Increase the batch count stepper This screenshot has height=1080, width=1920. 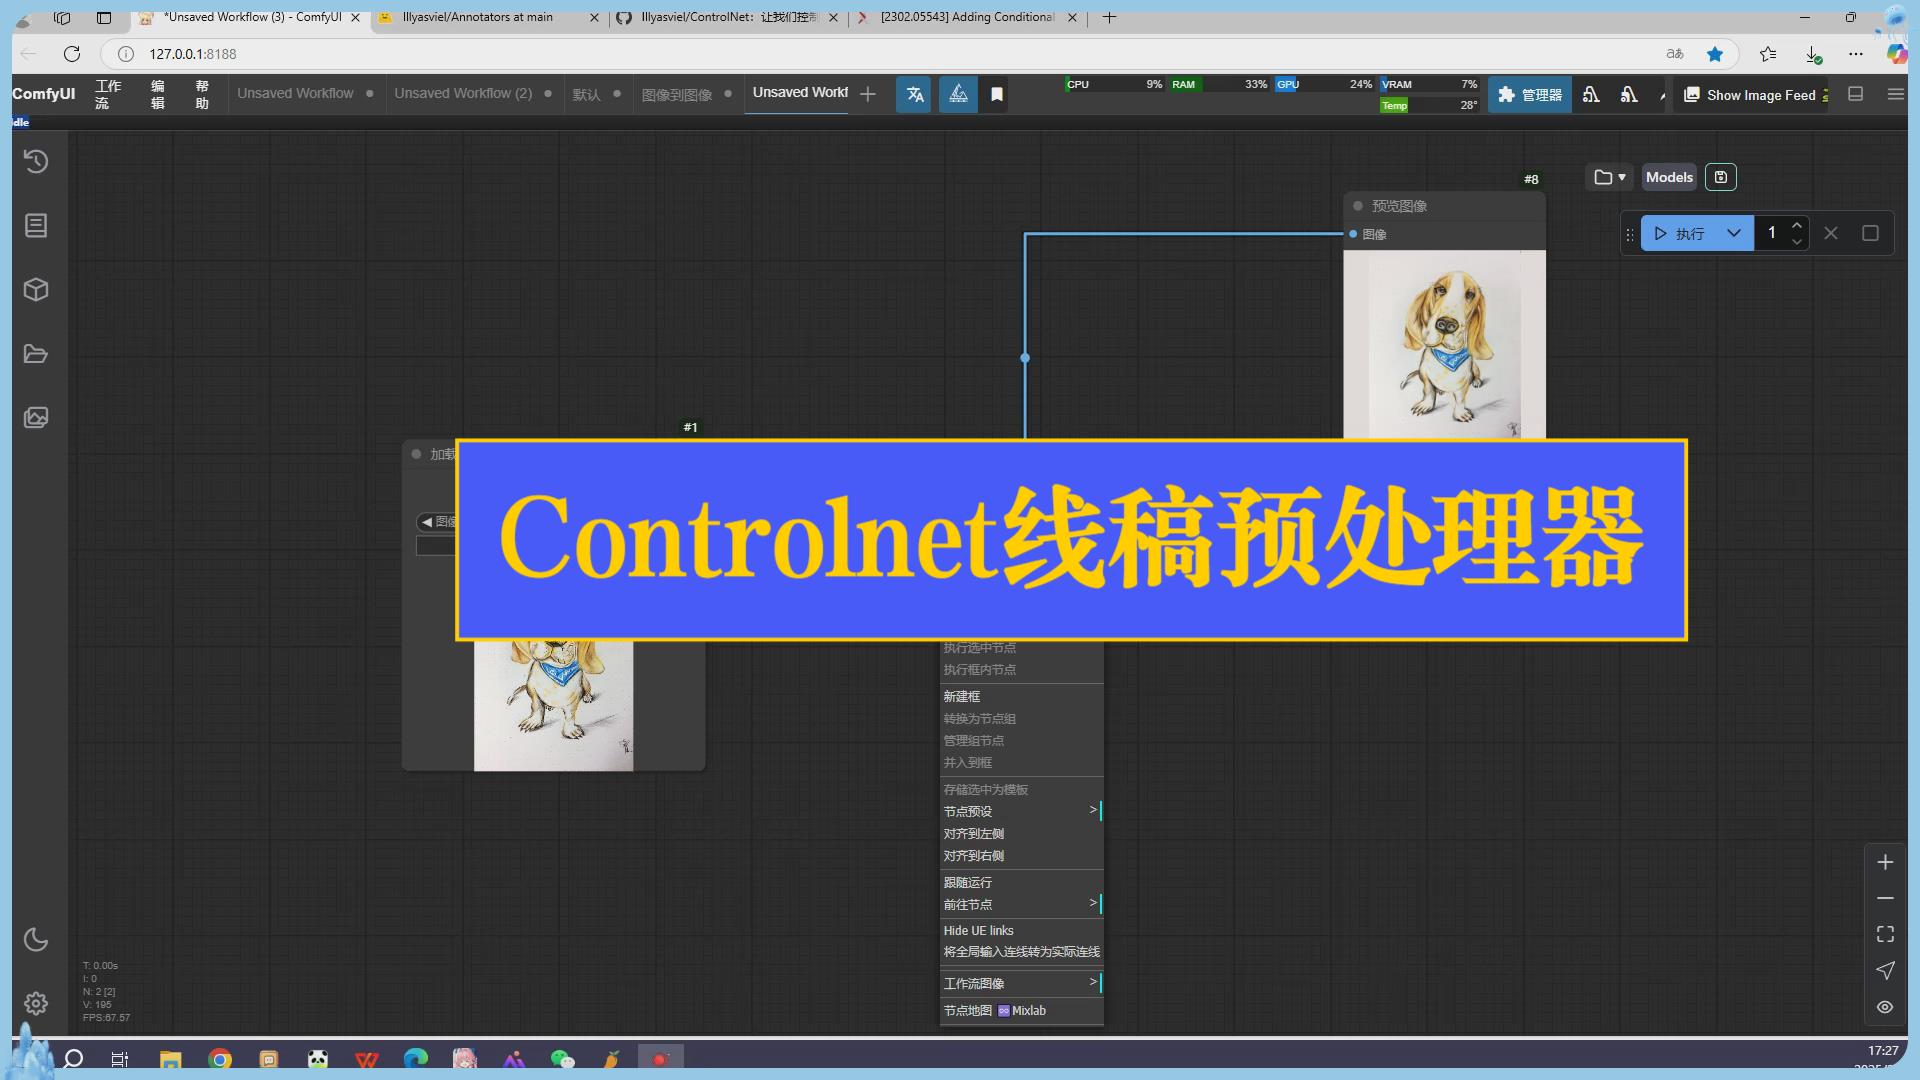pos(1797,225)
